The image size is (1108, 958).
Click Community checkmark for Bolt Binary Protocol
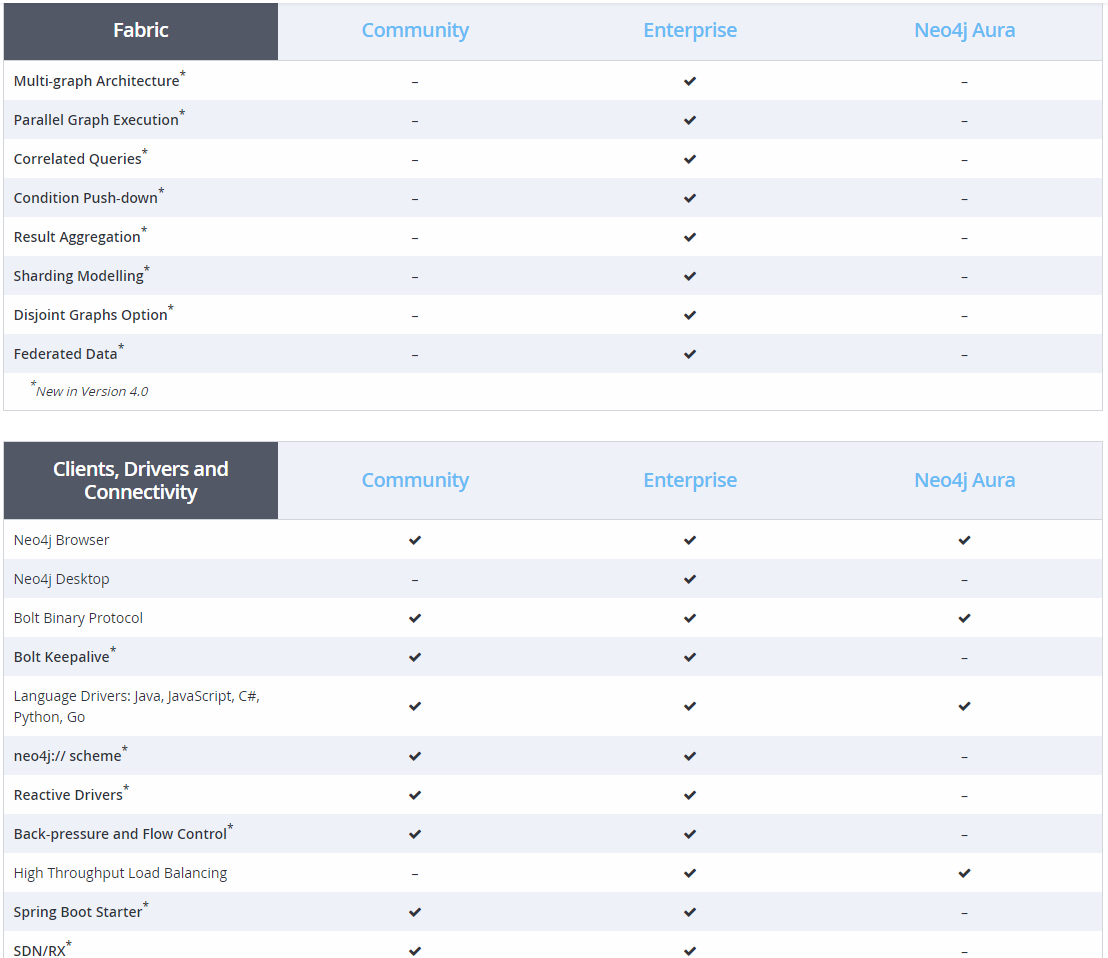pyautogui.click(x=415, y=617)
